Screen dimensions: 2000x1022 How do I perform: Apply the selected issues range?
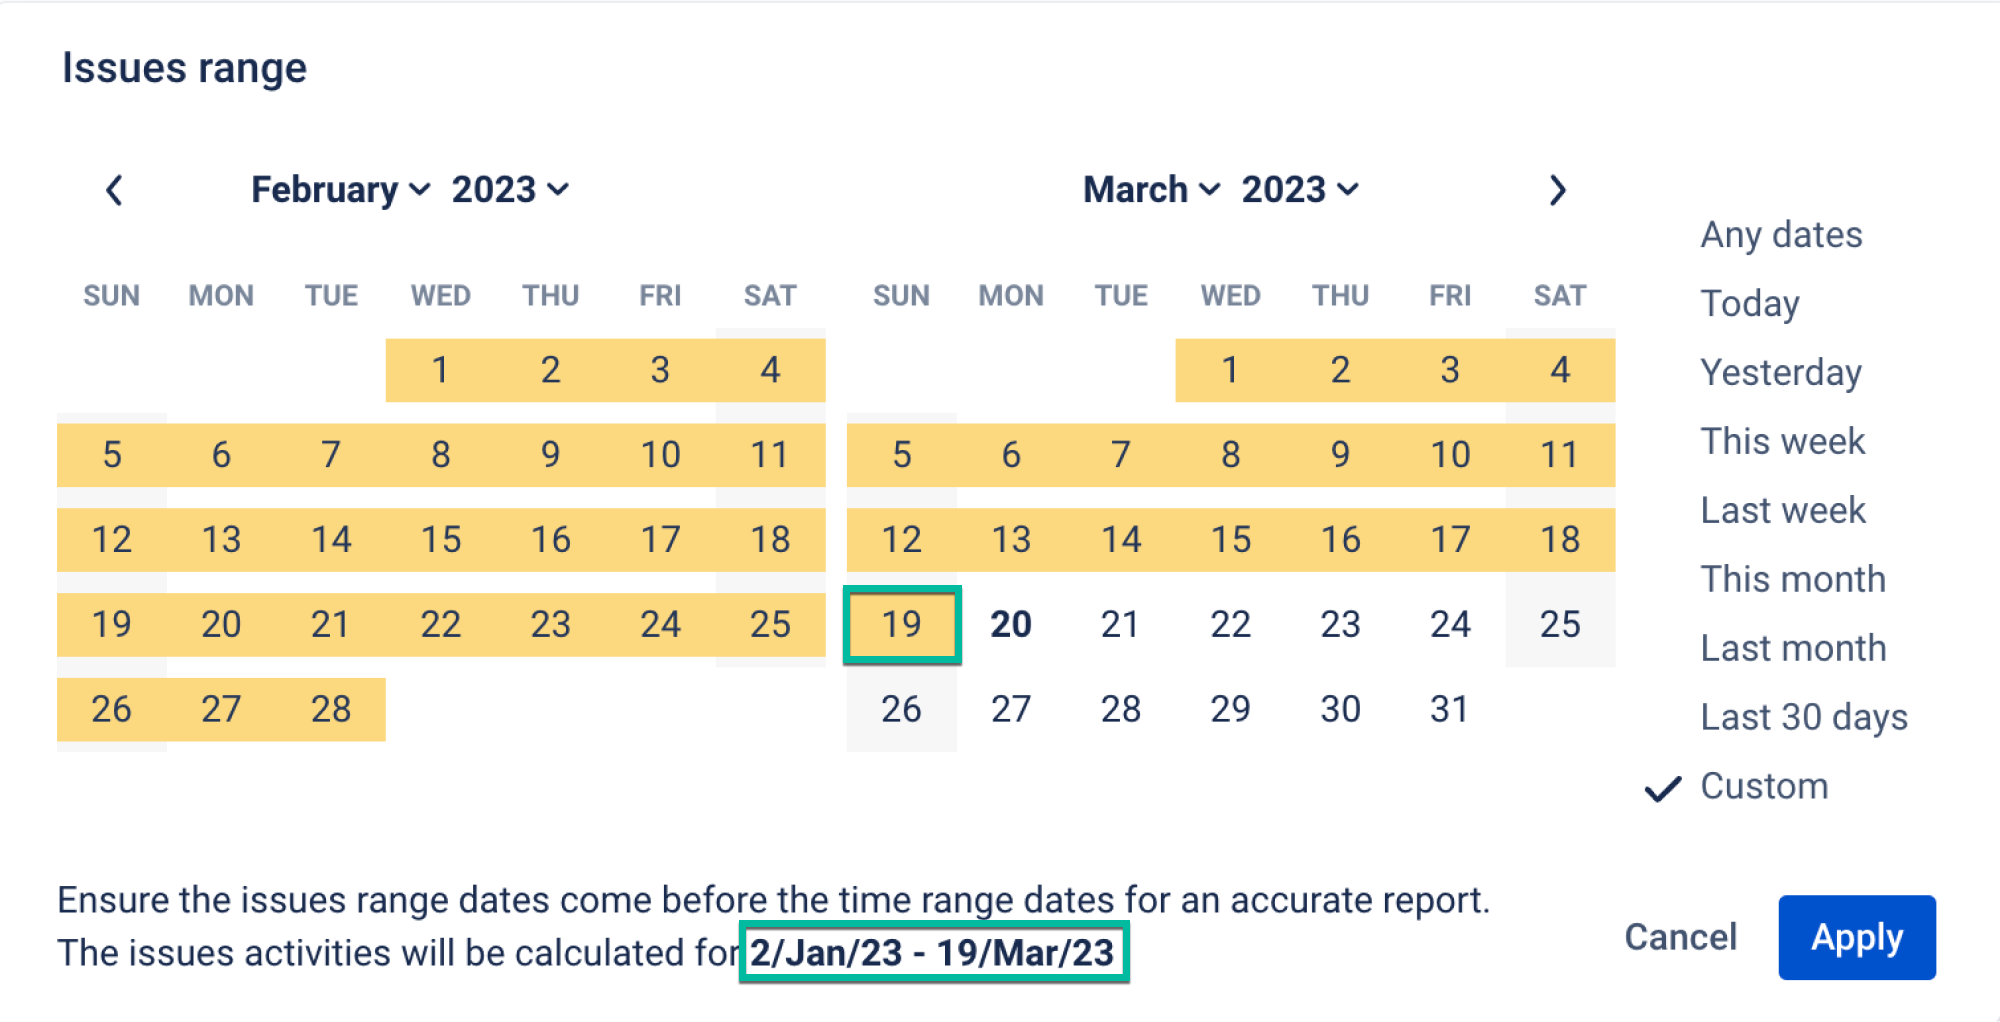(1857, 937)
